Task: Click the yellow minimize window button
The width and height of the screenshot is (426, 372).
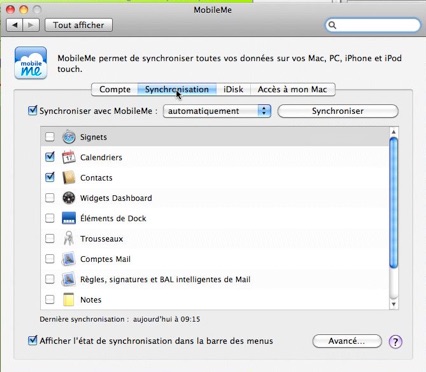Action: click(x=24, y=9)
